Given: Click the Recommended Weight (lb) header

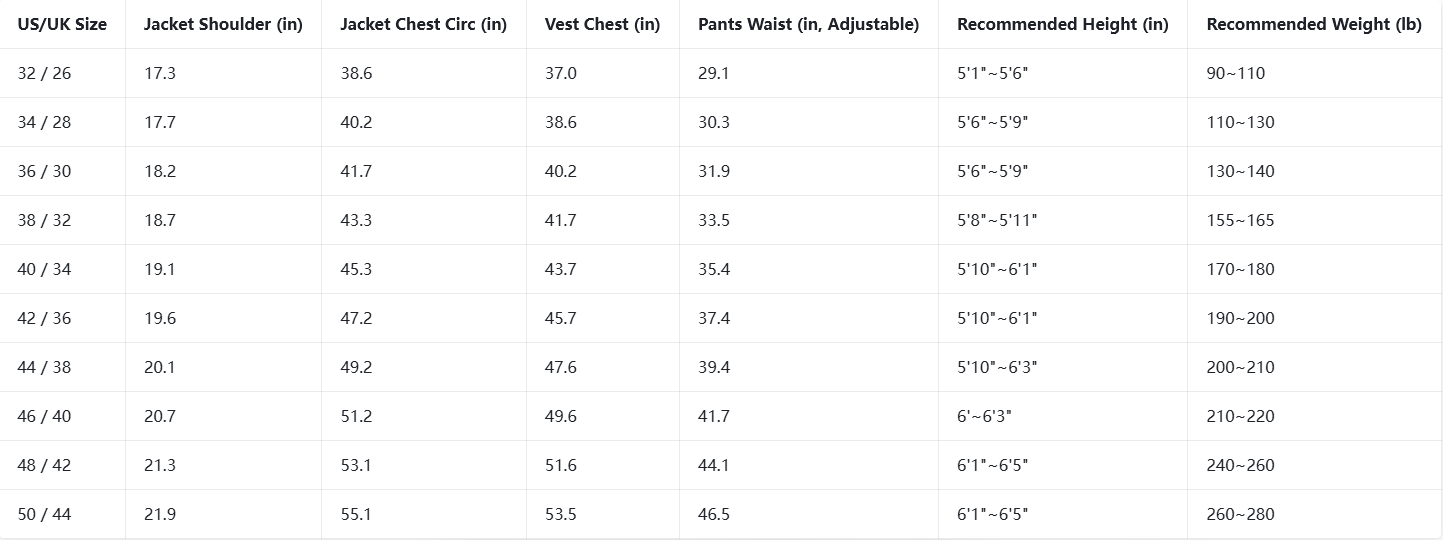Looking at the screenshot, I should 1313,24.
